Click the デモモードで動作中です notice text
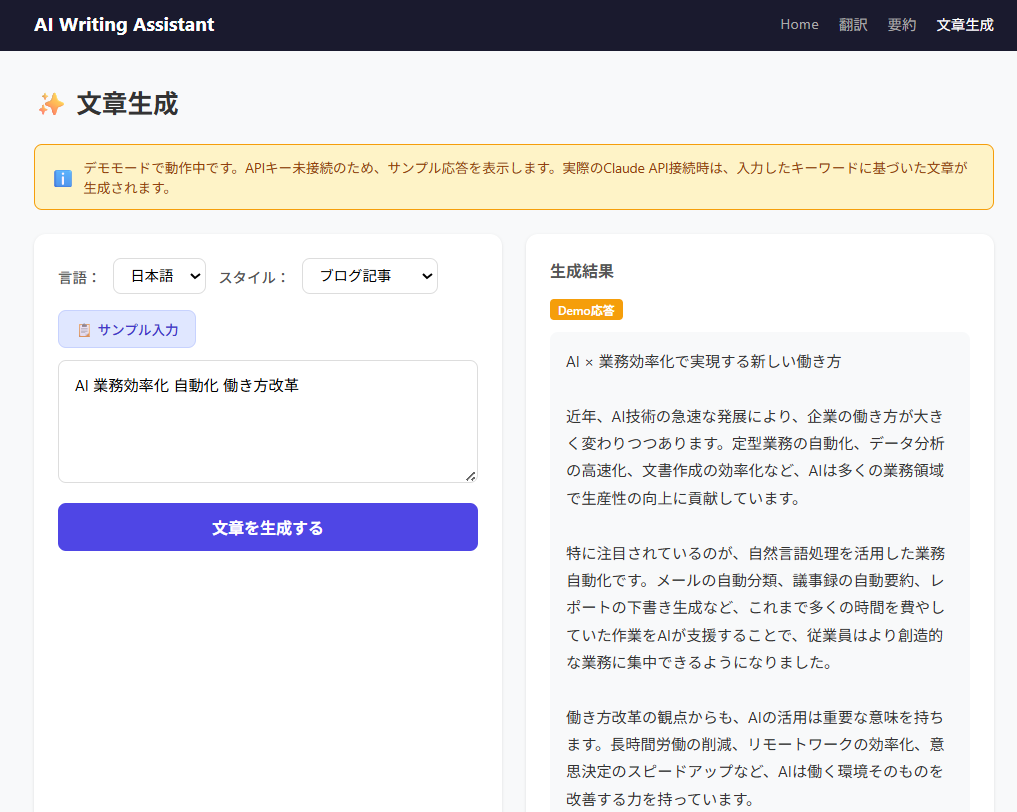This screenshot has width=1017, height=812. (525, 178)
